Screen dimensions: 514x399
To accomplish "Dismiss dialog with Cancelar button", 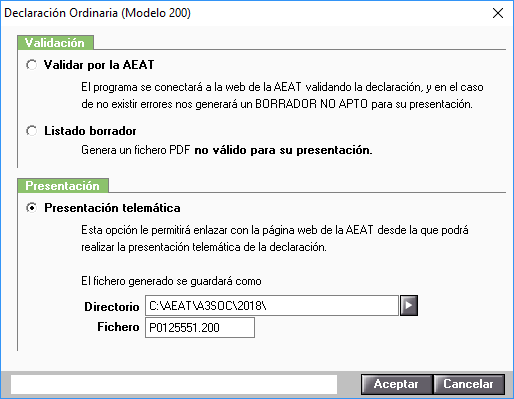I will tap(468, 384).
